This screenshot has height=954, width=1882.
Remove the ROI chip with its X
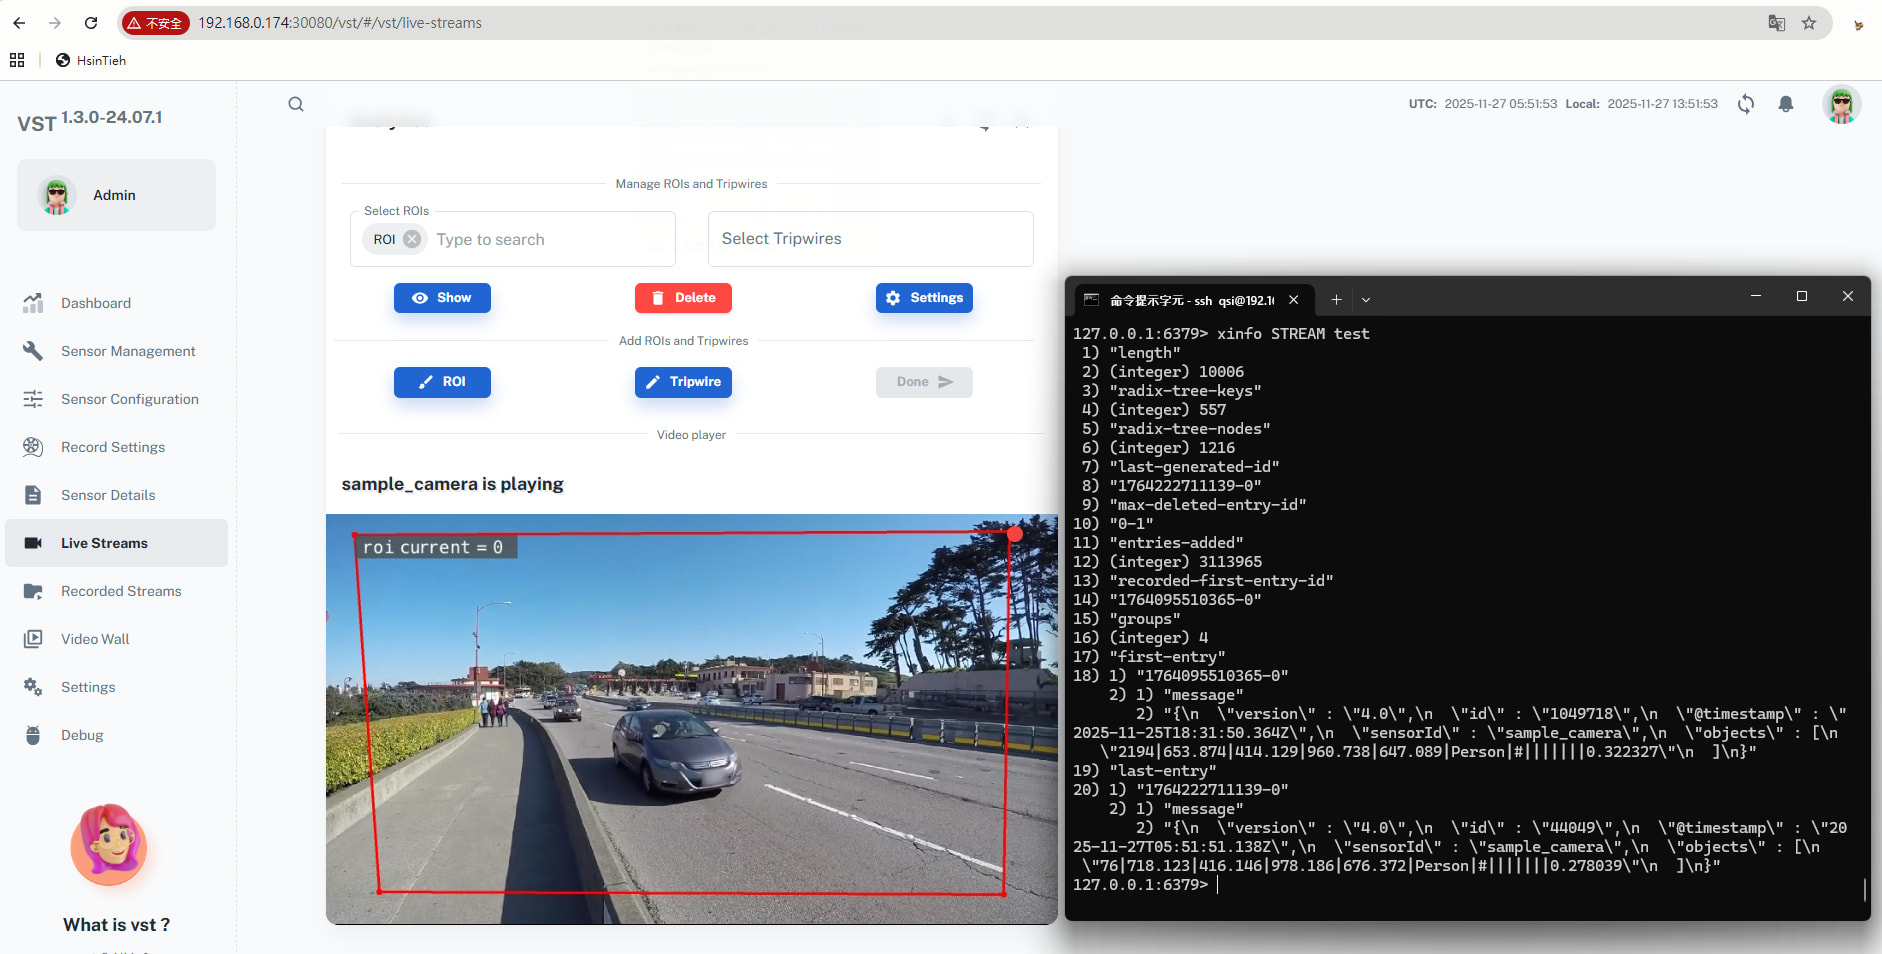(412, 239)
